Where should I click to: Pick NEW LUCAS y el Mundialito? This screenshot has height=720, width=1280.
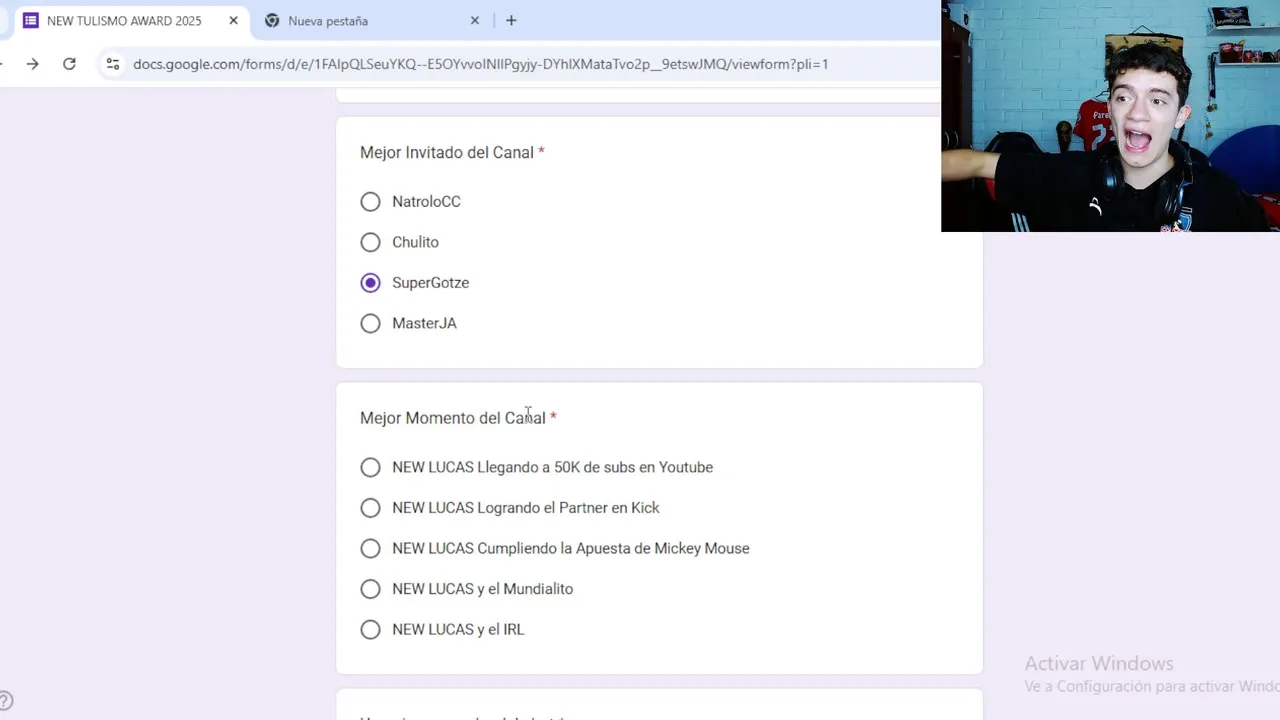371,589
